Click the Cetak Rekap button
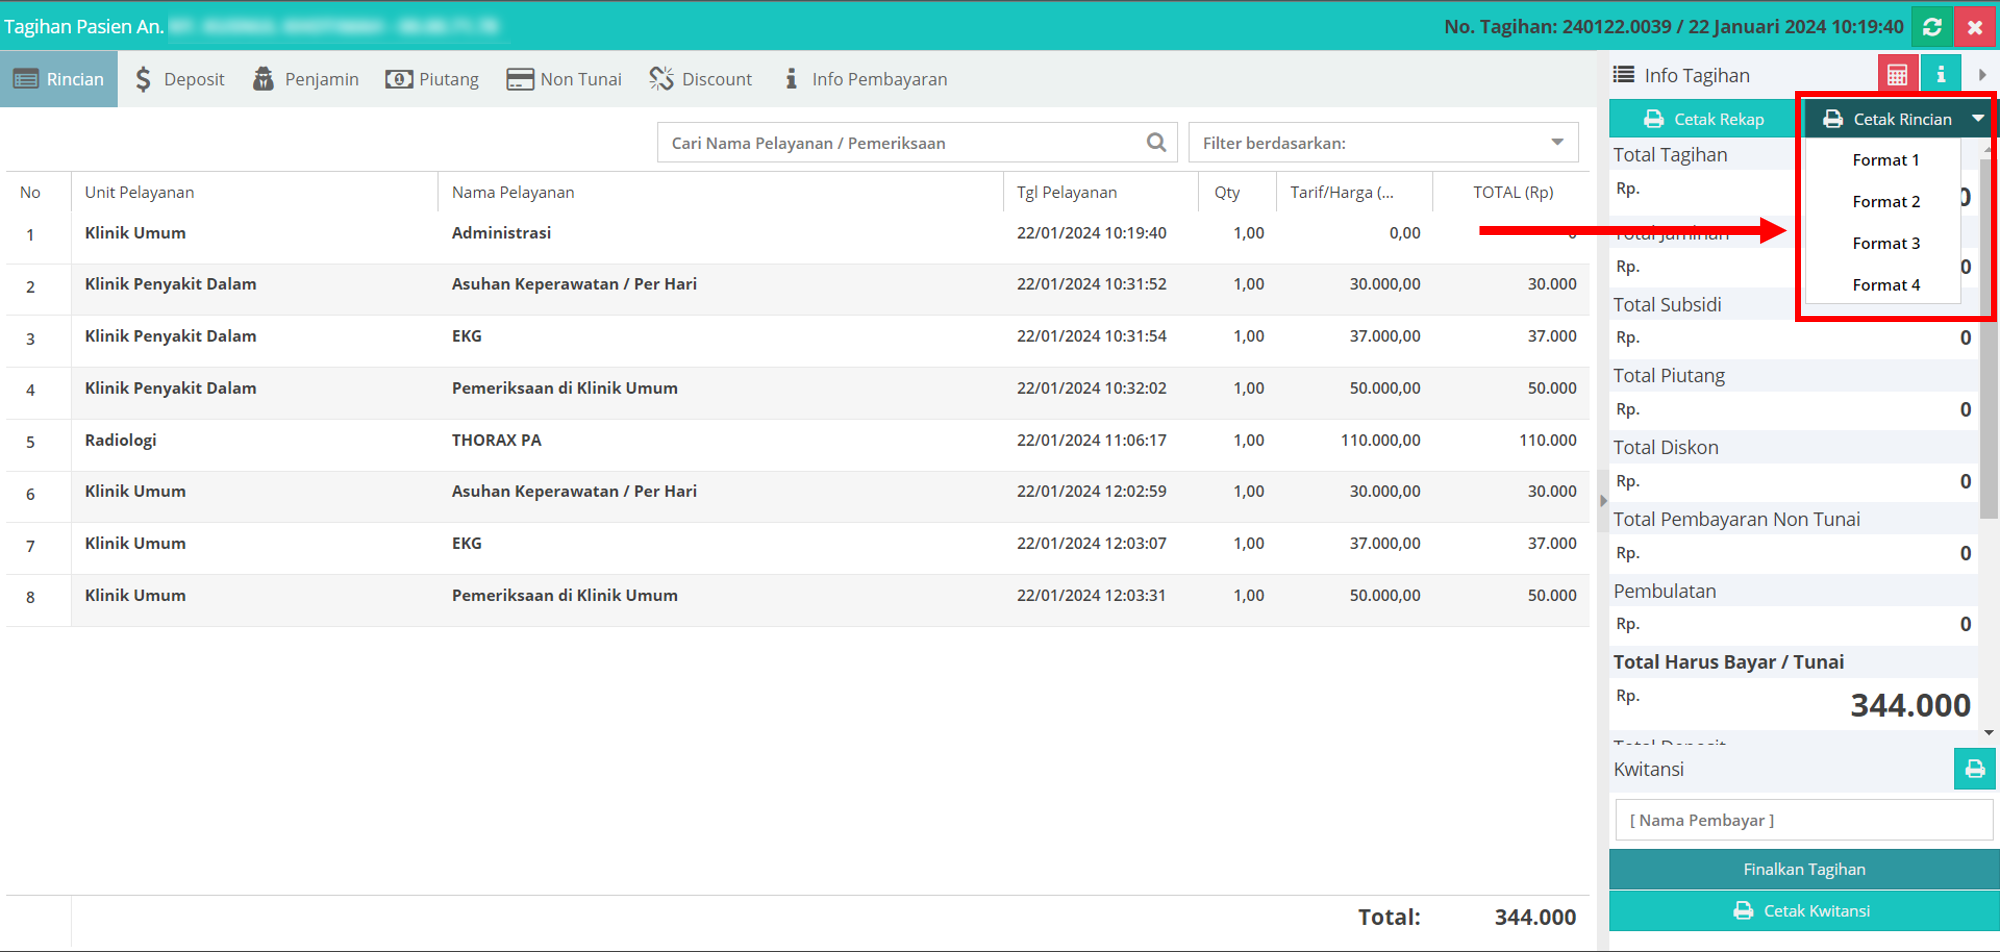The width and height of the screenshot is (2000, 952). [x=1704, y=119]
